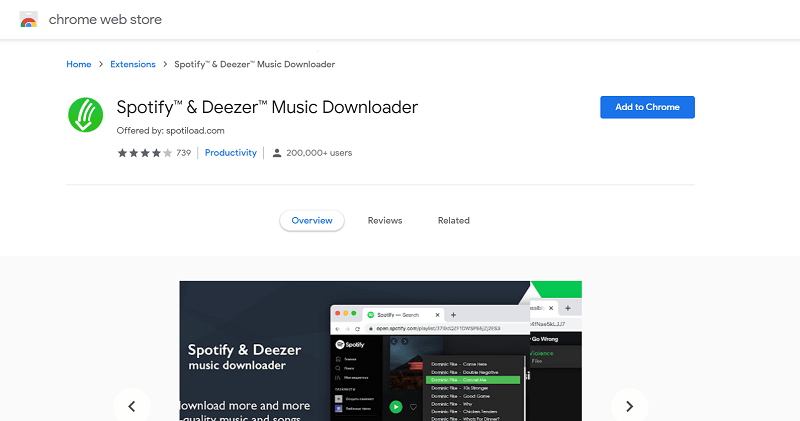Click the Offered by spotiload.com text
The width and height of the screenshot is (800, 421).
tap(170, 131)
